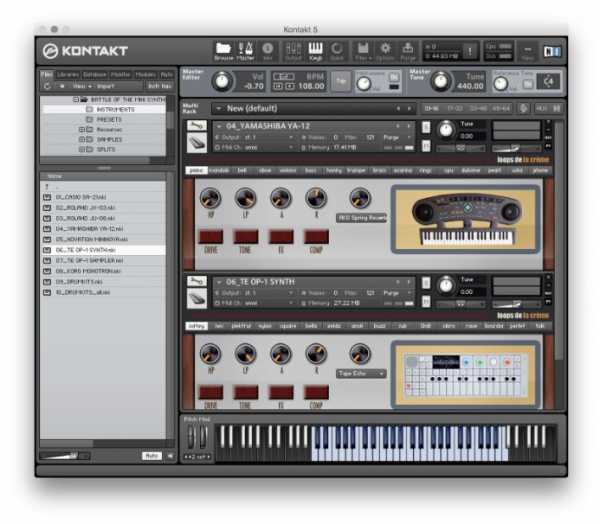Toggle the Master editor icon in header
This screenshot has height=524, width=600.
[x=245, y=51]
